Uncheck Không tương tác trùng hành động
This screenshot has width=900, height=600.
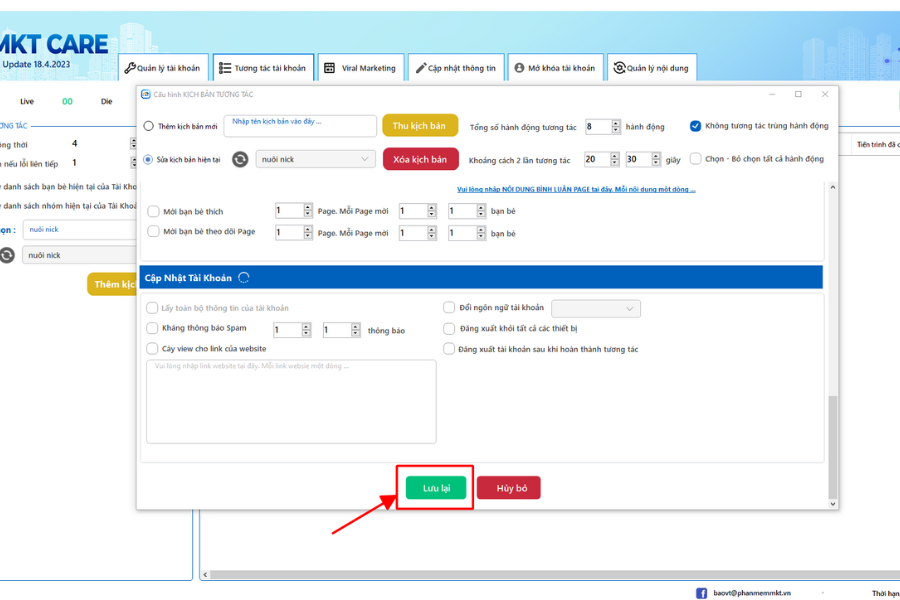[696, 126]
